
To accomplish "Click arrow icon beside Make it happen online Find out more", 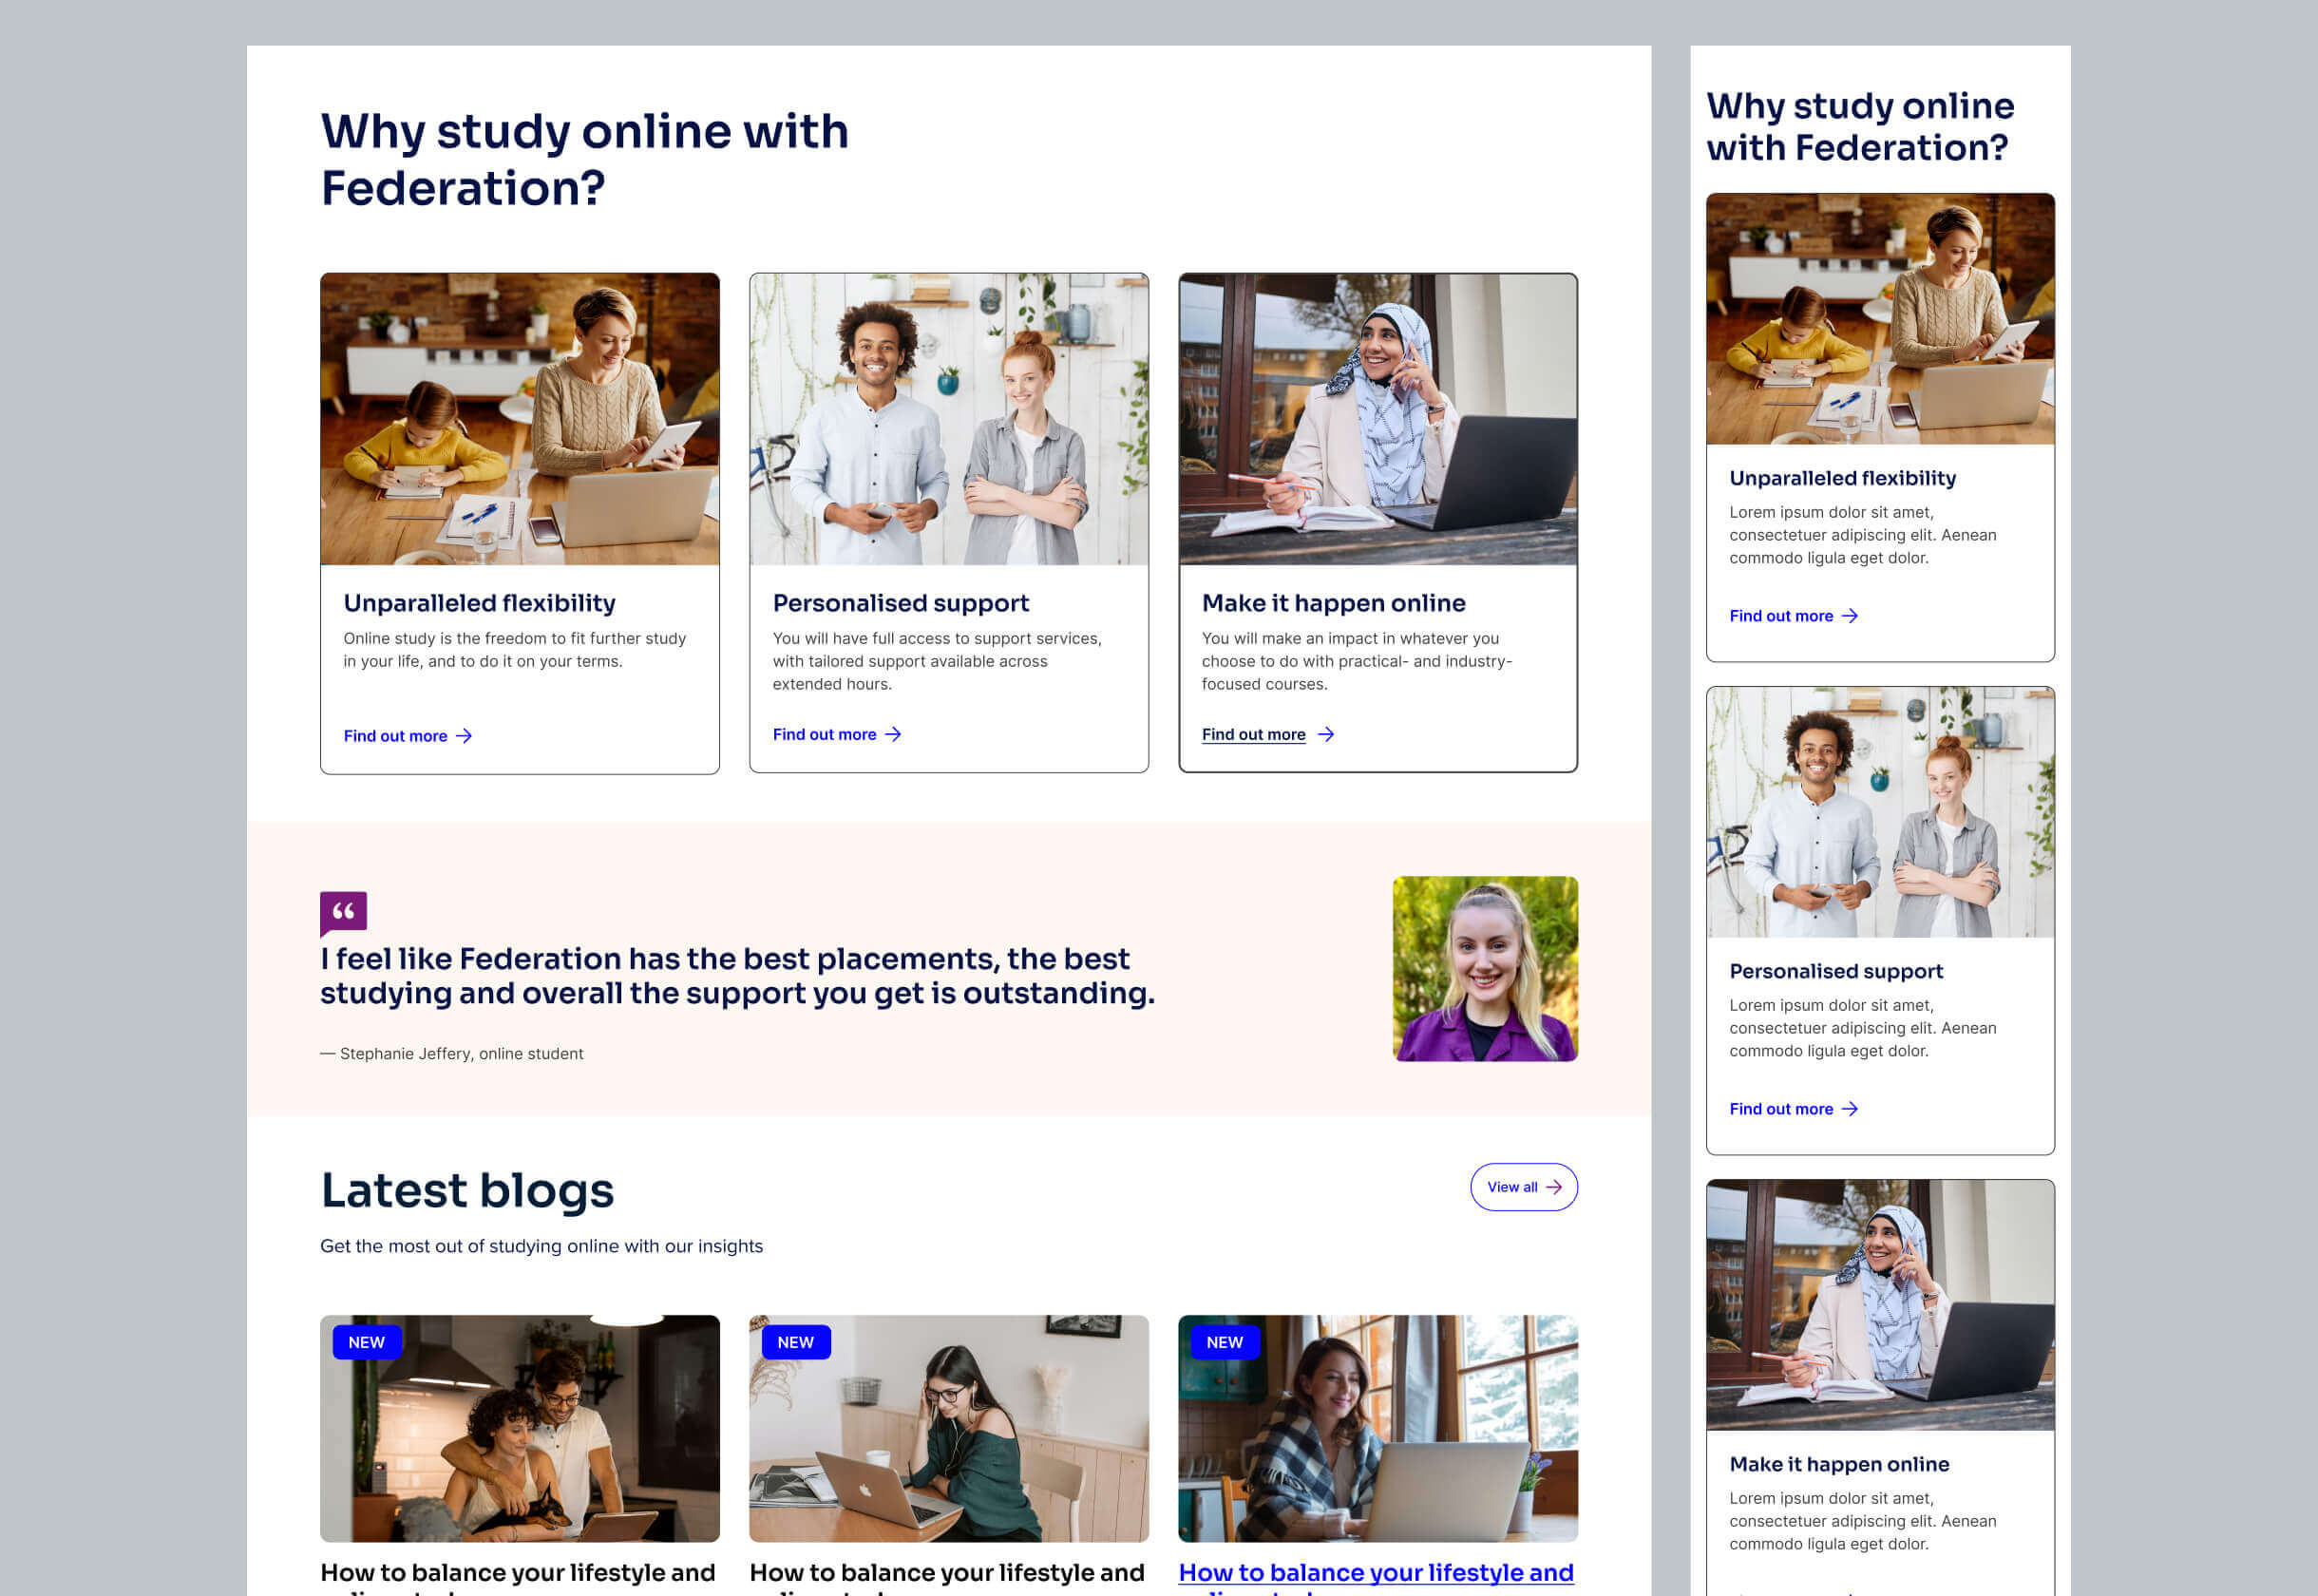I will click(1326, 734).
